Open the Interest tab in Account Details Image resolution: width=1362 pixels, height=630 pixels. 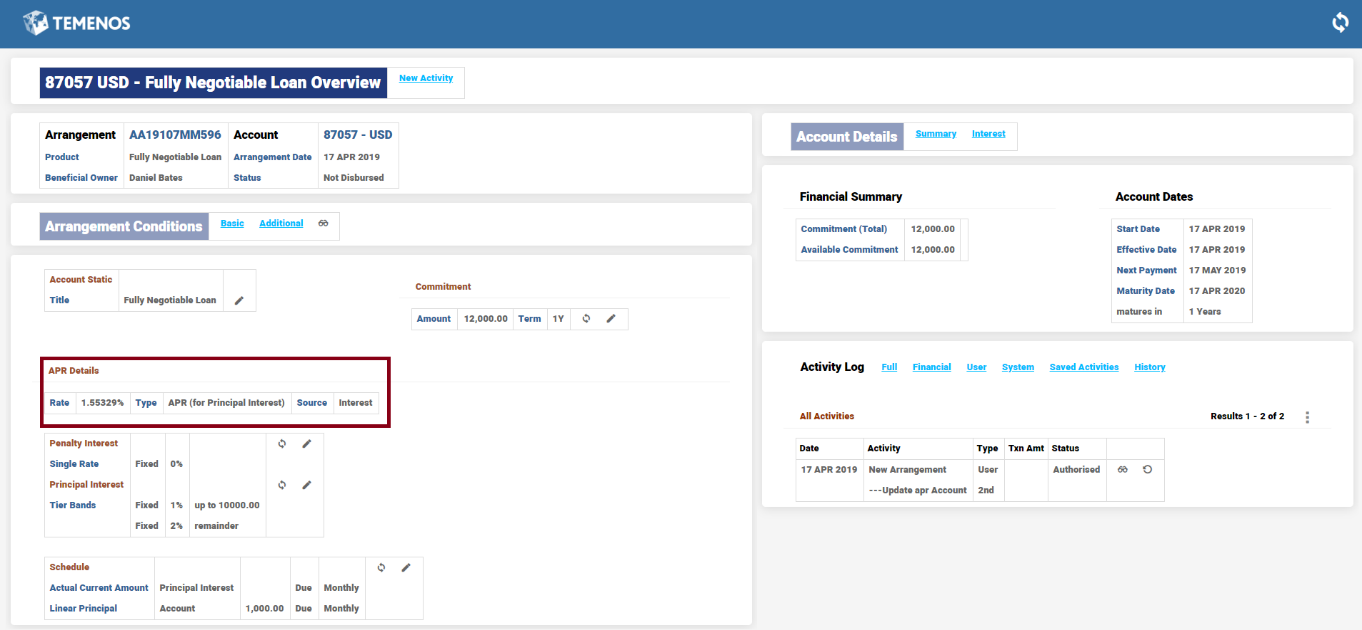[988, 134]
